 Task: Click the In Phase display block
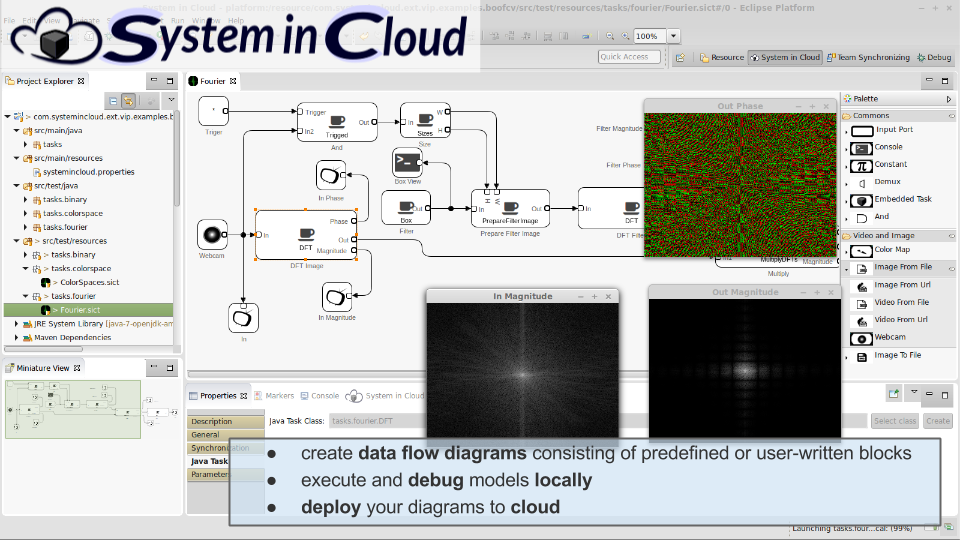click(331, 175)
